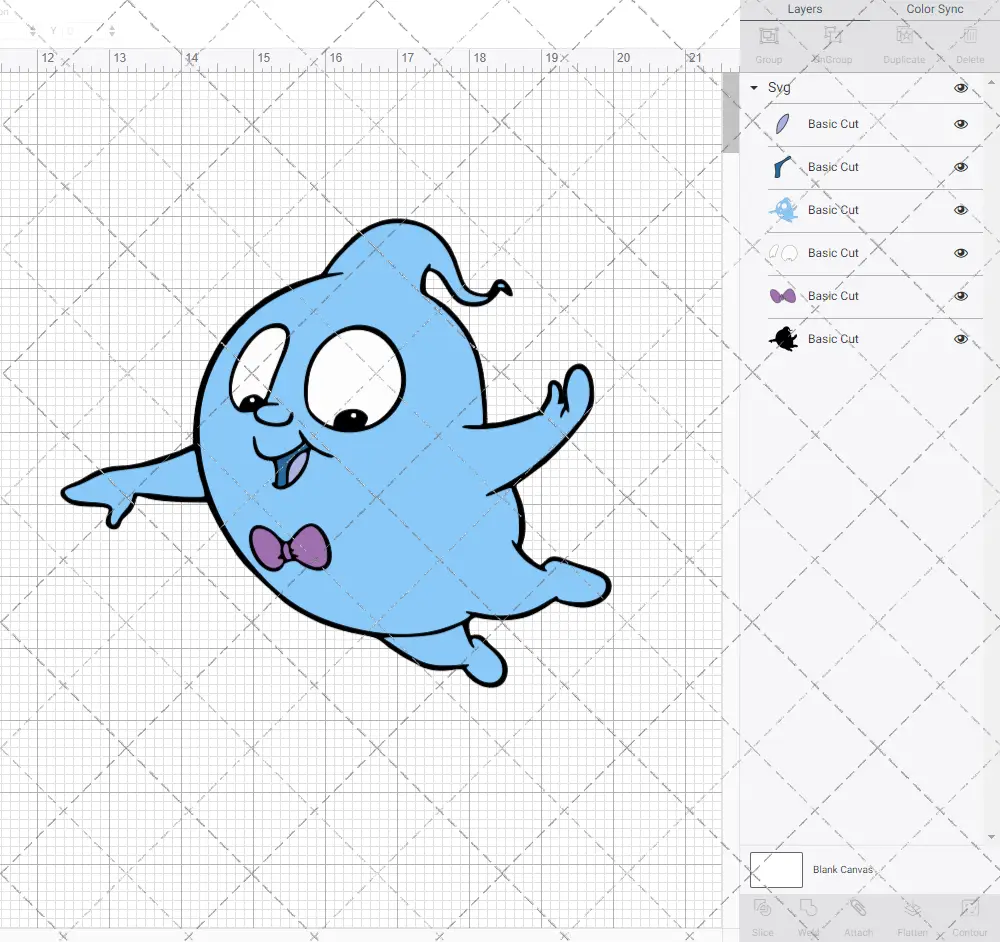Toggle visibility of black silhouette layer
This screenshot has width=1000, height=942.
pyautogui.click(x=961, y=339)
